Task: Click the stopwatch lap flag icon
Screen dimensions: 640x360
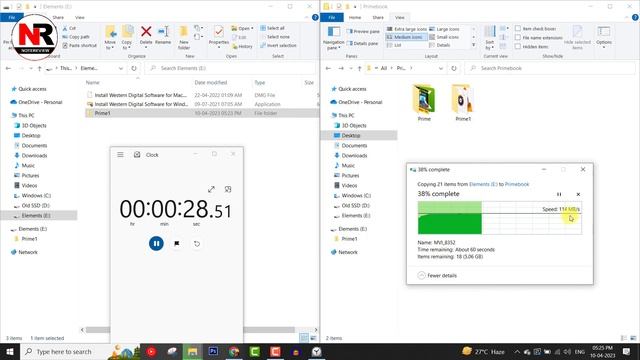Action: (x=177, y=243)
